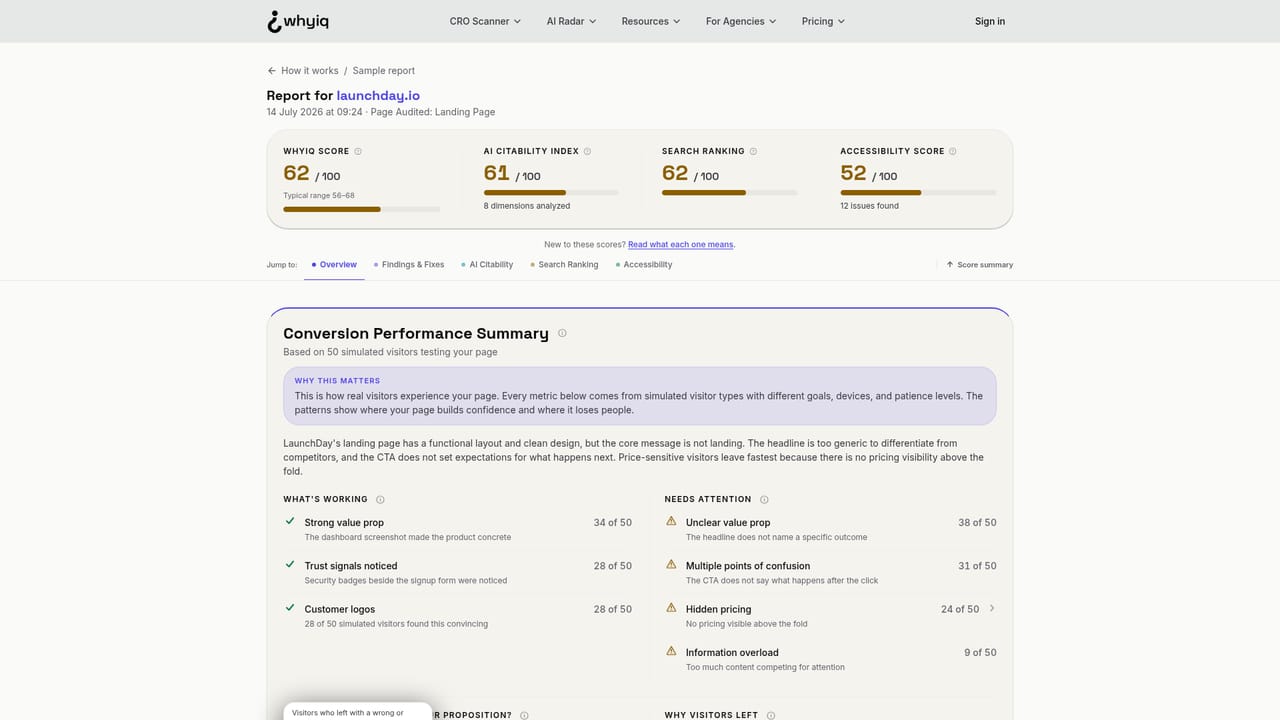Click the info icon beside NEEDS ATTENTION
Screen dimensions: 1280x720
(764, 499)
